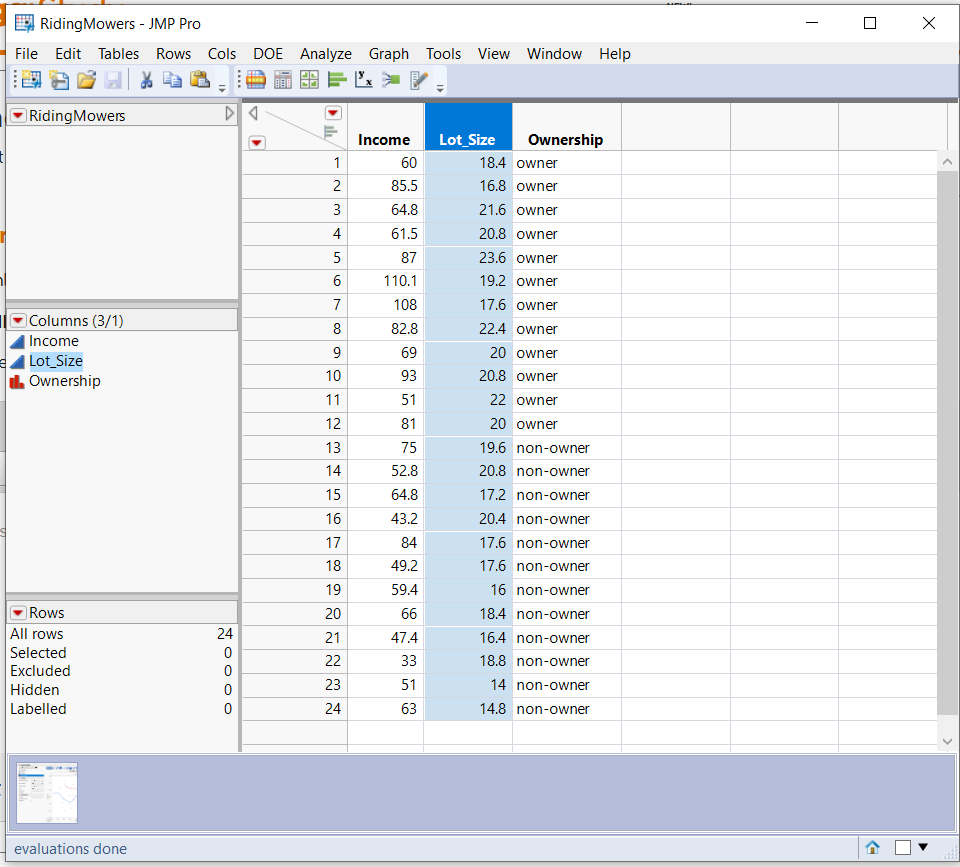Click the nominal bars icon beside Ownership
Viewport: 960px width, 867px height.
click(17, 381)
